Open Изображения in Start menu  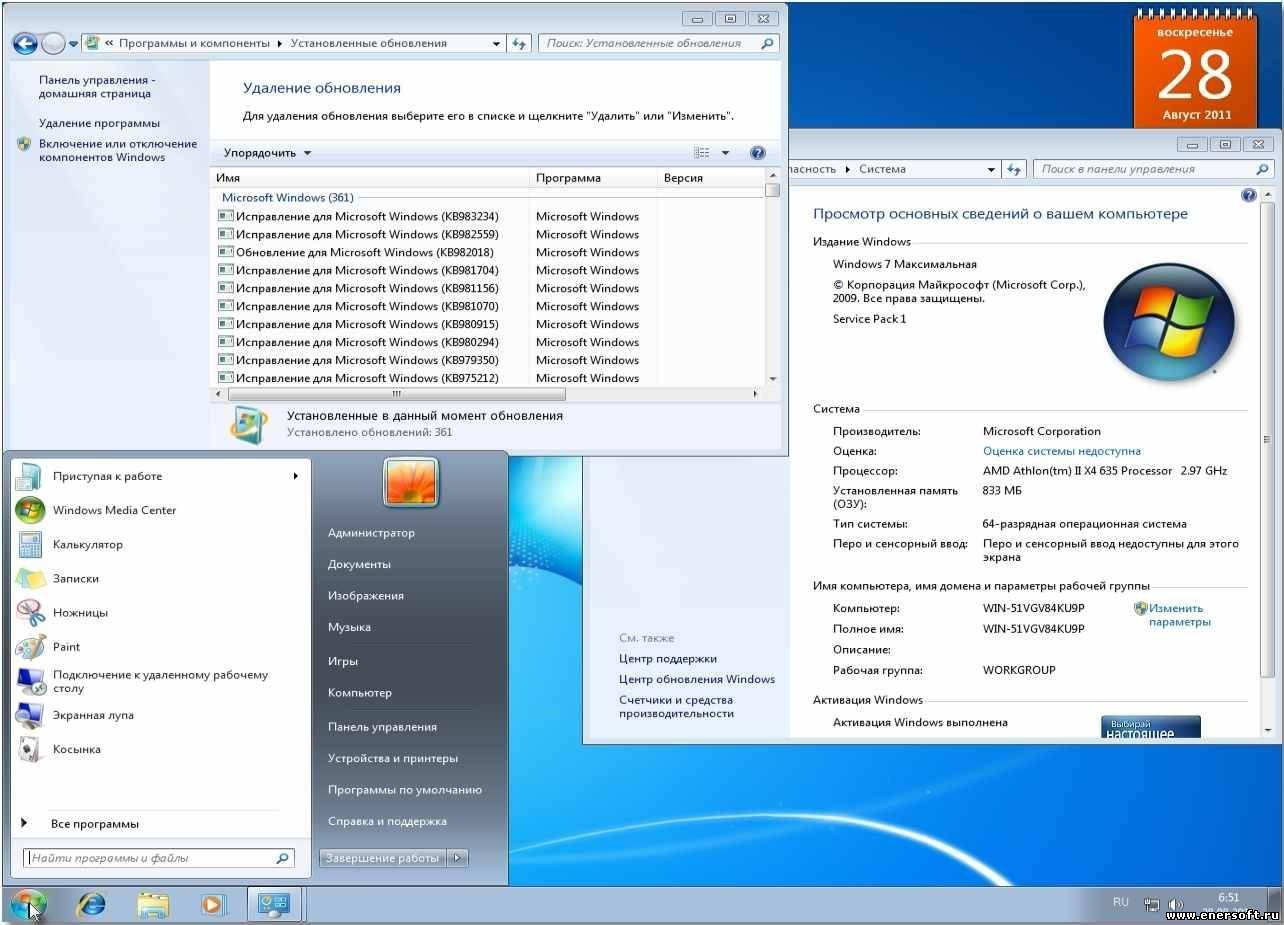[366, 596]
